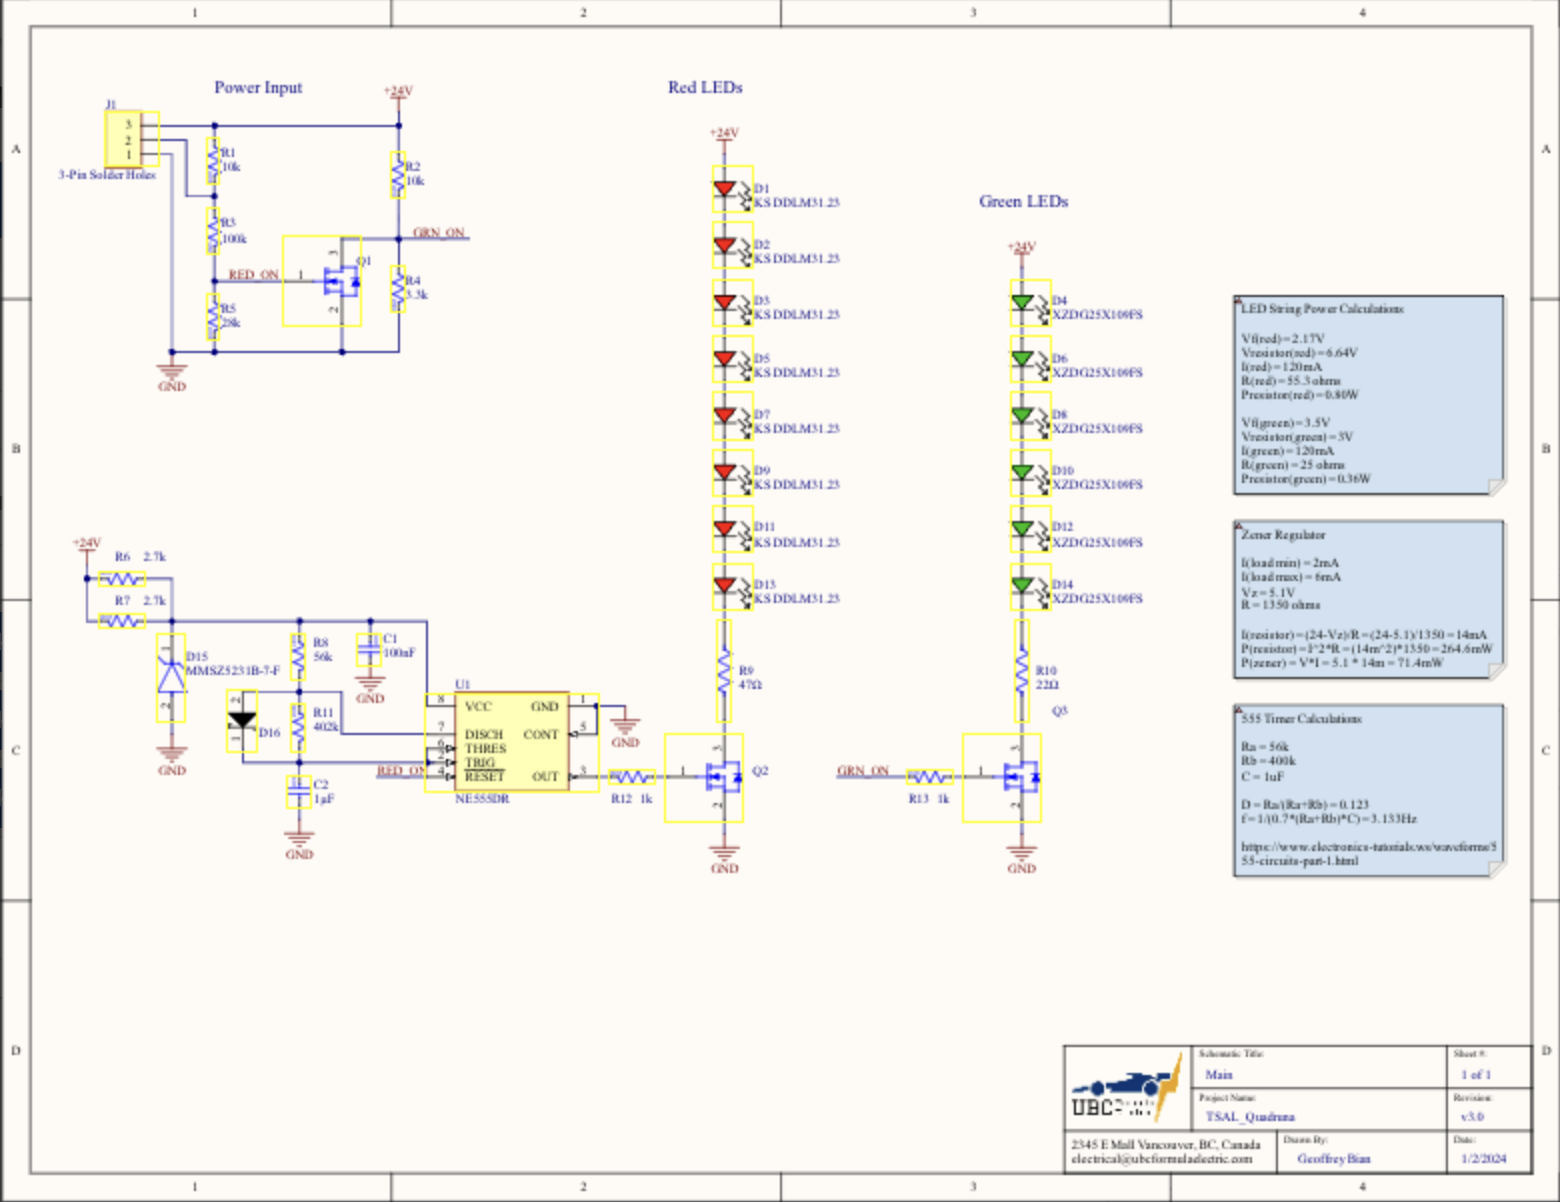
Task: Click red LED D1 at string top
Action: point(726,189)
